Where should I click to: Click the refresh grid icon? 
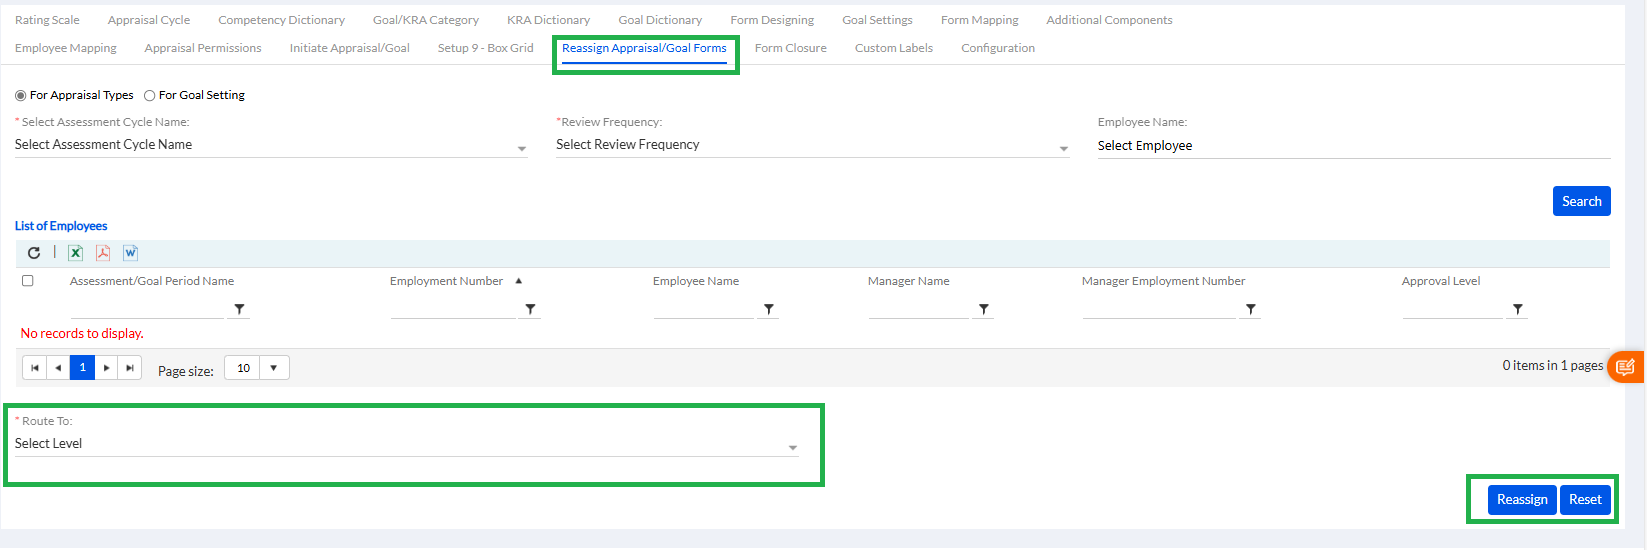34,253
